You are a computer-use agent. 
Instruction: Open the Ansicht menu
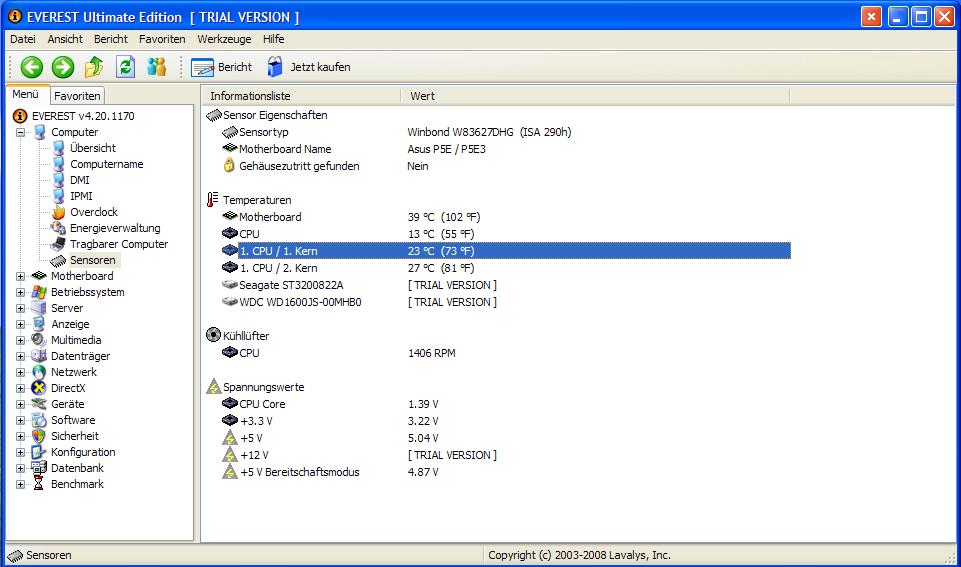pos(65,39)
